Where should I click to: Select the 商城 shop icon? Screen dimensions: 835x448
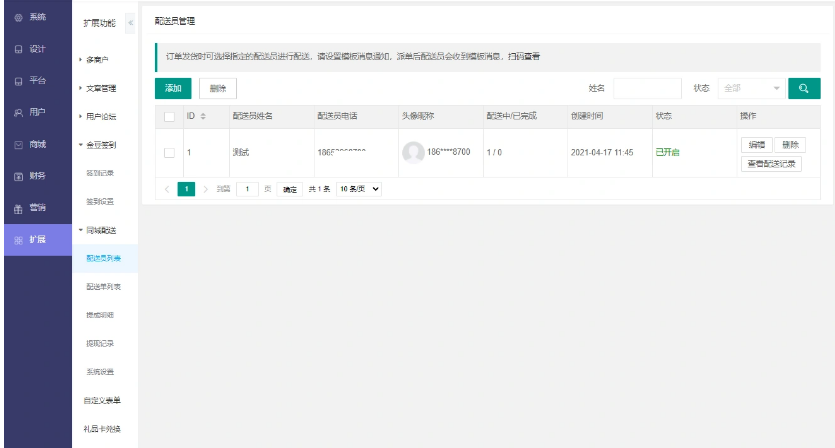coord(20,144)
